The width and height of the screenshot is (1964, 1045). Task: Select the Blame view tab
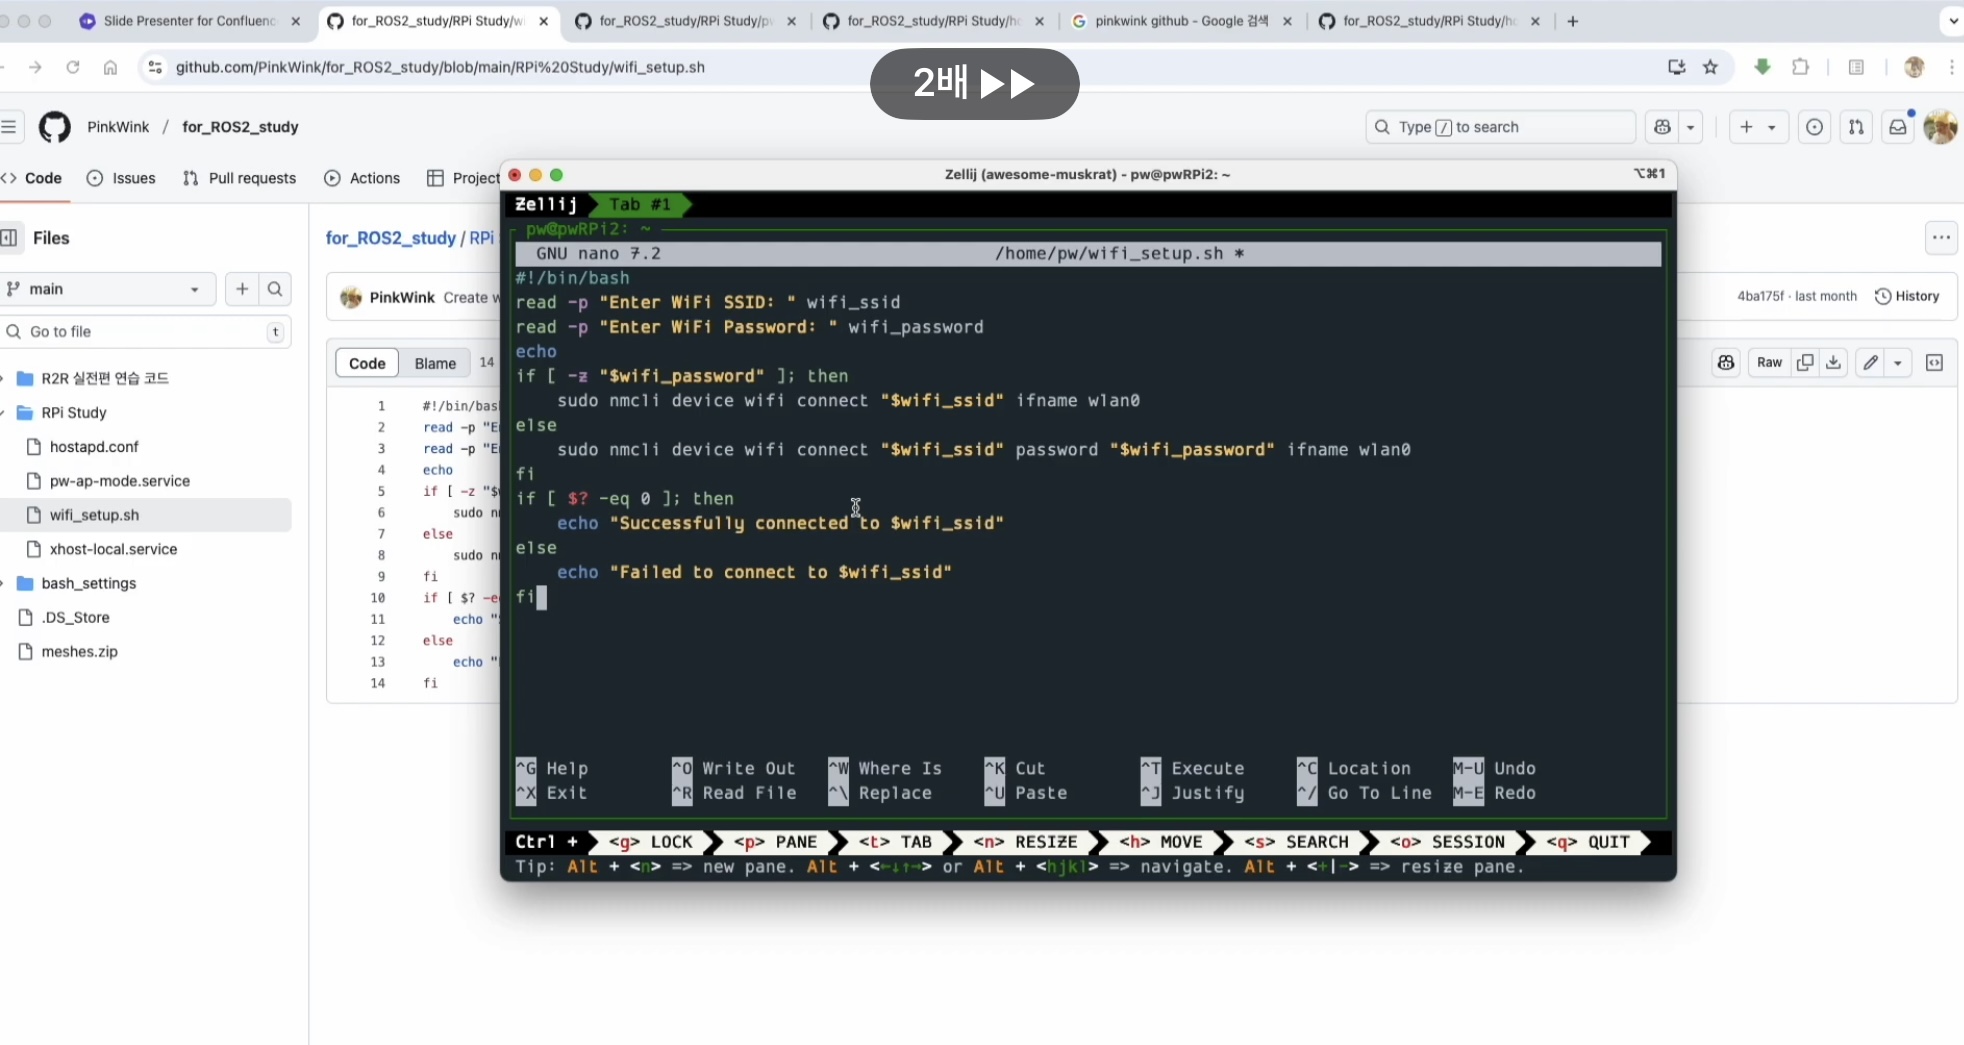(x=435, y=363)
